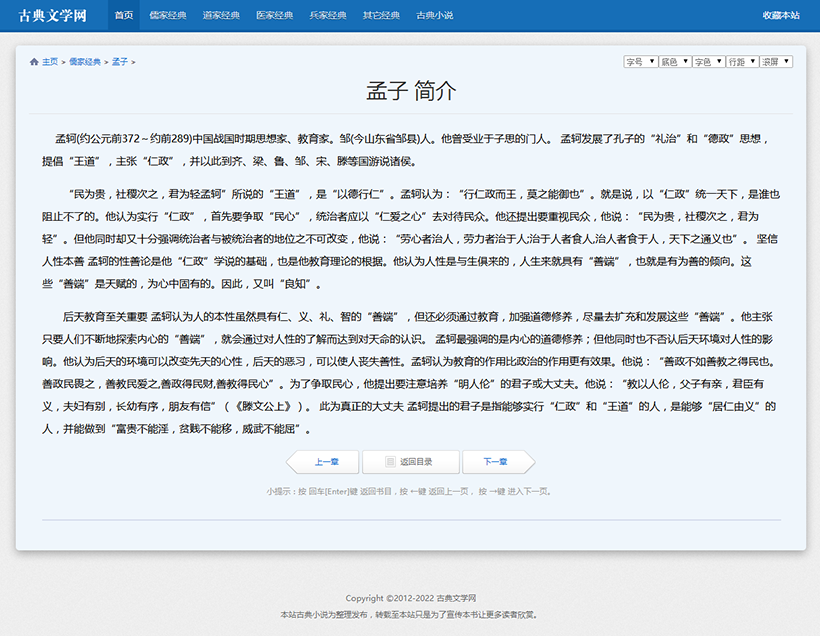Click the list icon on 返回目录 button
The width and height of the screenshot is (820, 636).
click(x=390, y=462)
